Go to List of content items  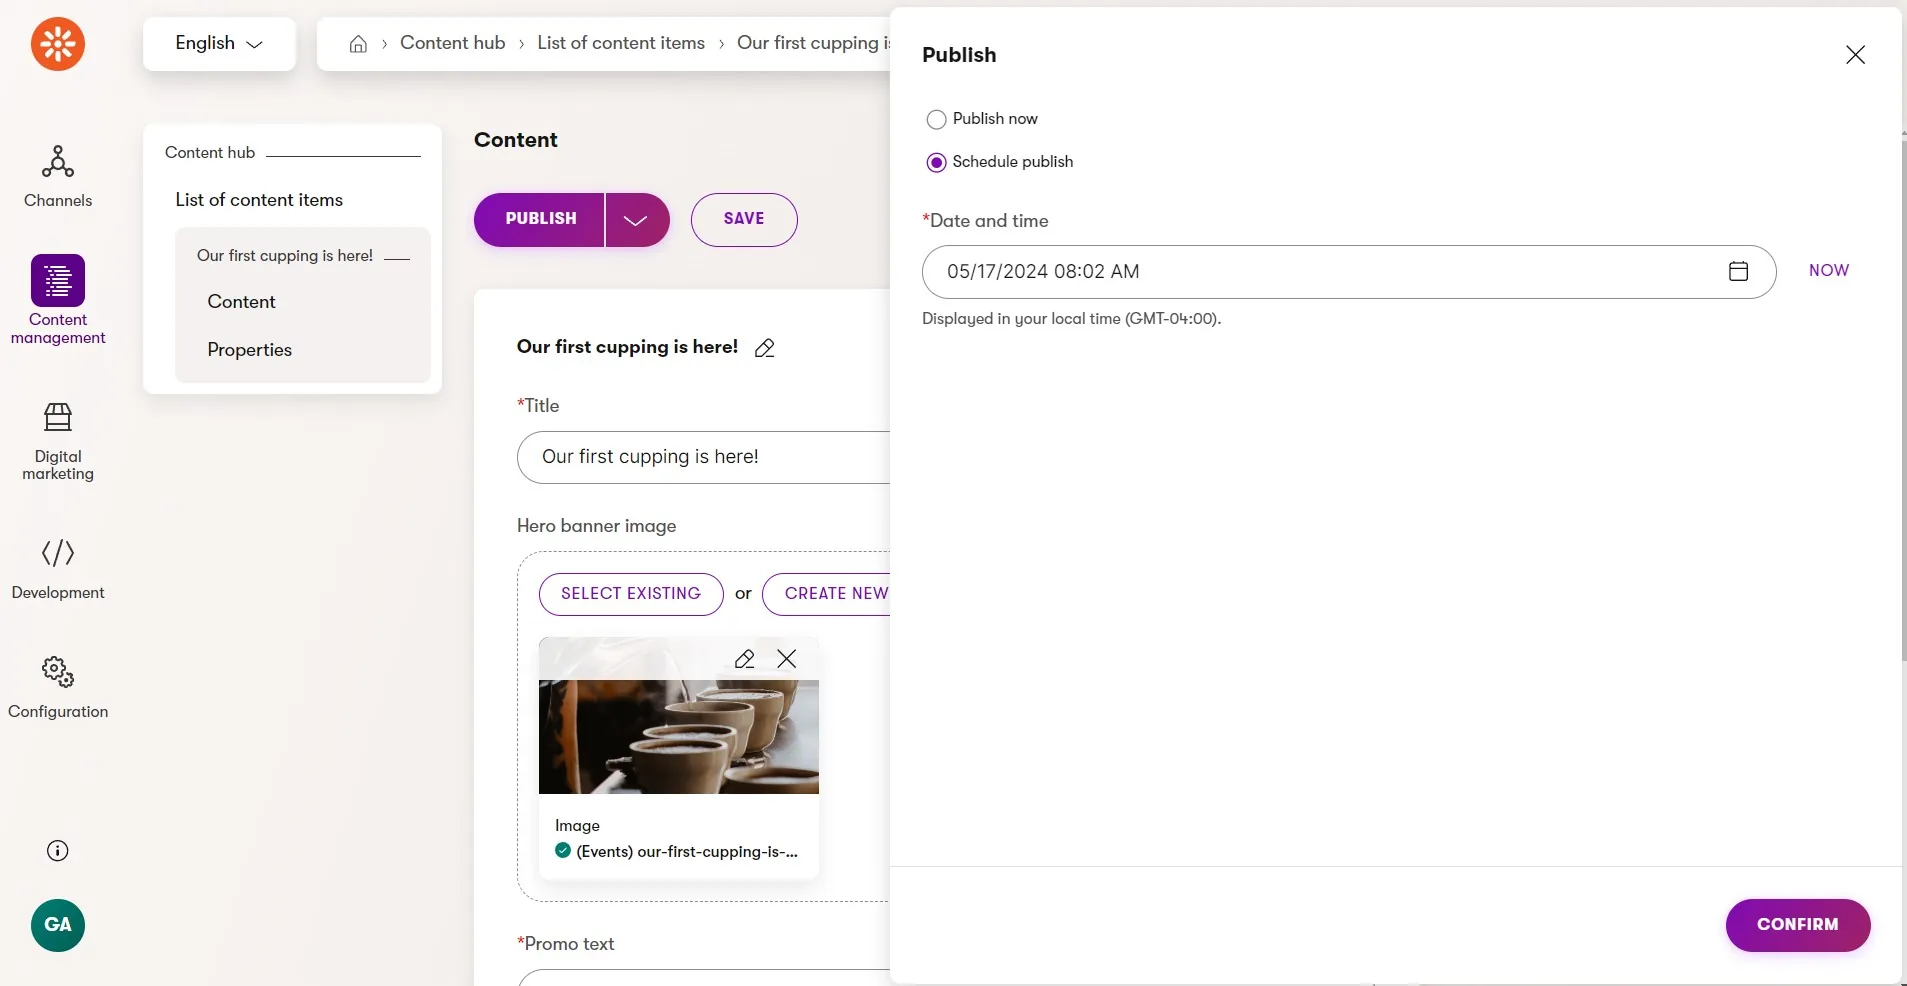(x=259, y=200)
